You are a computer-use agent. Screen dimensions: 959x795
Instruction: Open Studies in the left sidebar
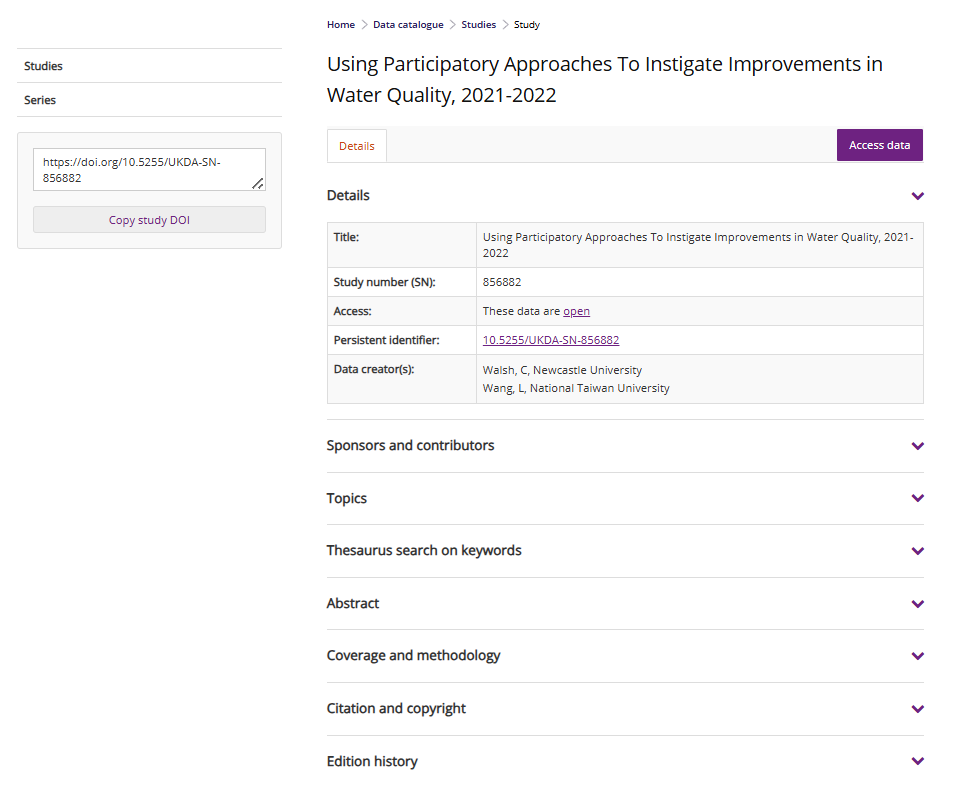(x=44, y=66)
